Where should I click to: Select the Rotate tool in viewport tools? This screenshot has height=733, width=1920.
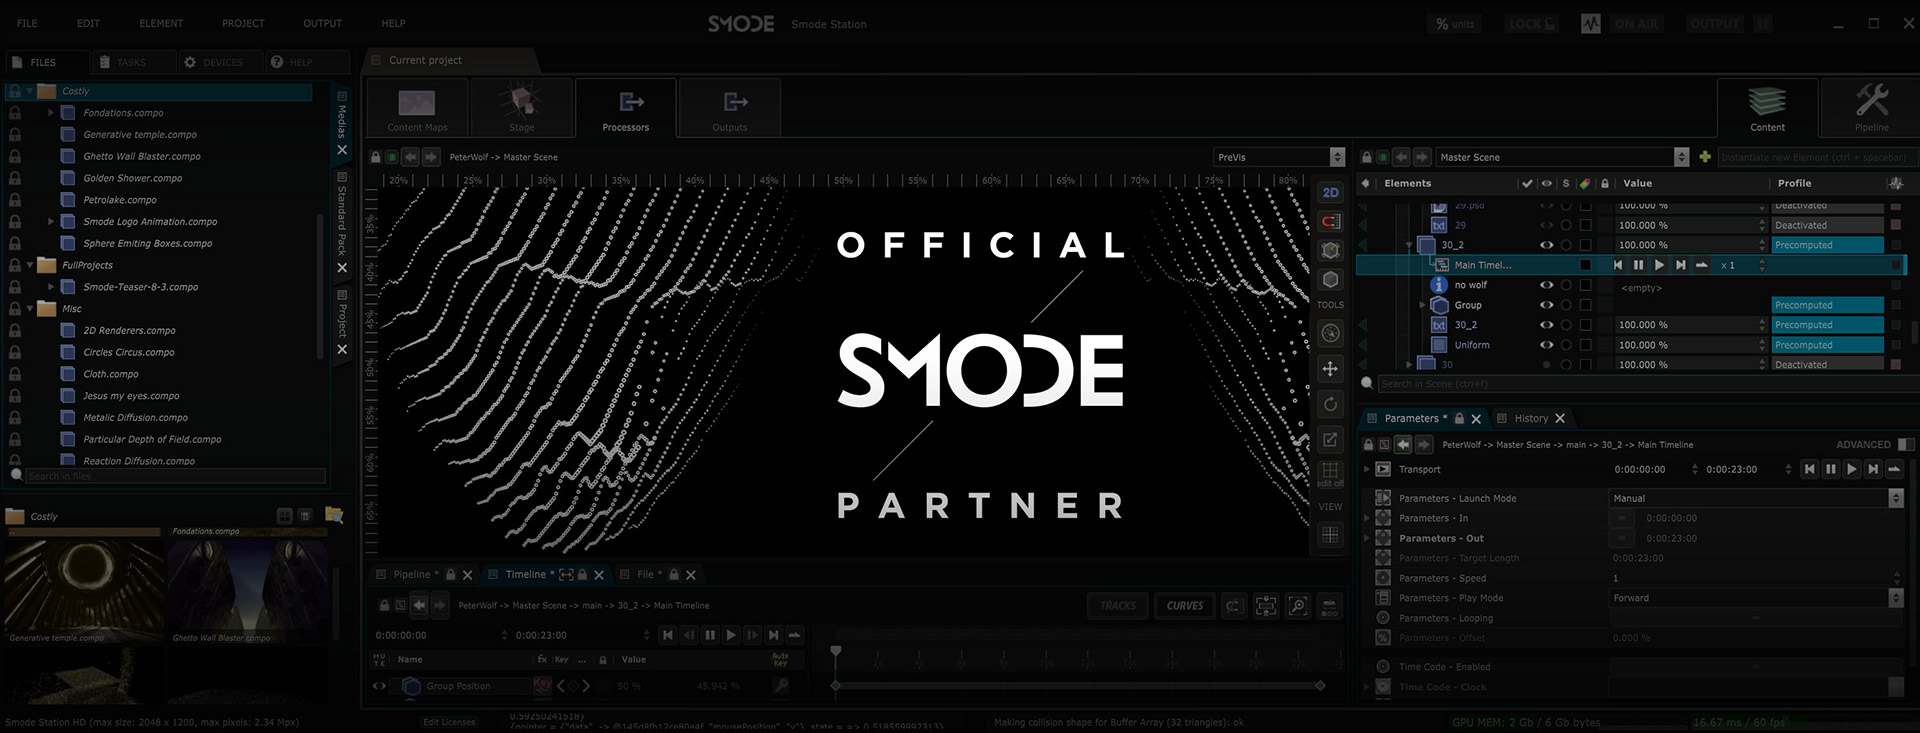pos(1330,404)
